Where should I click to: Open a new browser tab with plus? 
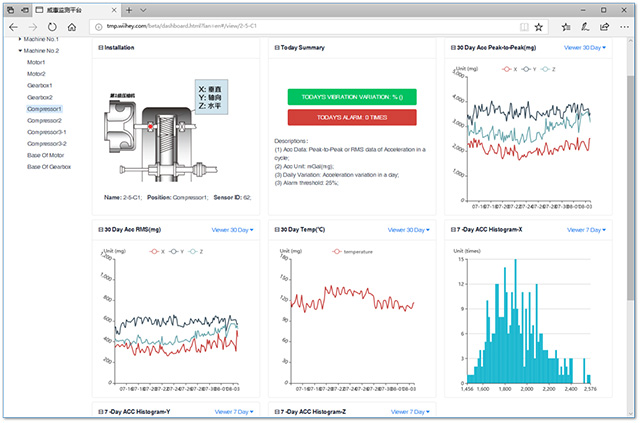(x=129, y=10)
